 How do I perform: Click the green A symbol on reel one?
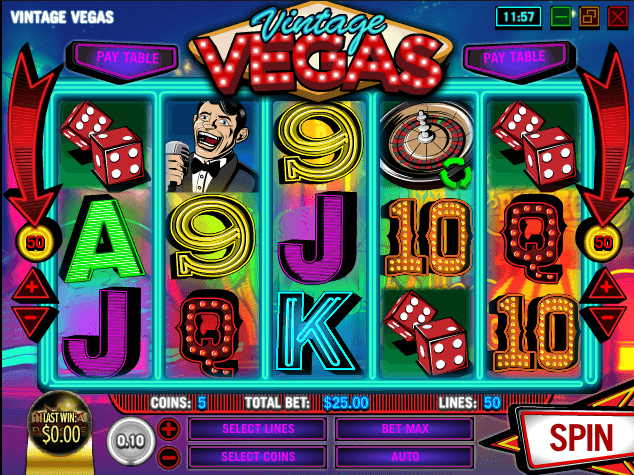click(x=104, y=239)
